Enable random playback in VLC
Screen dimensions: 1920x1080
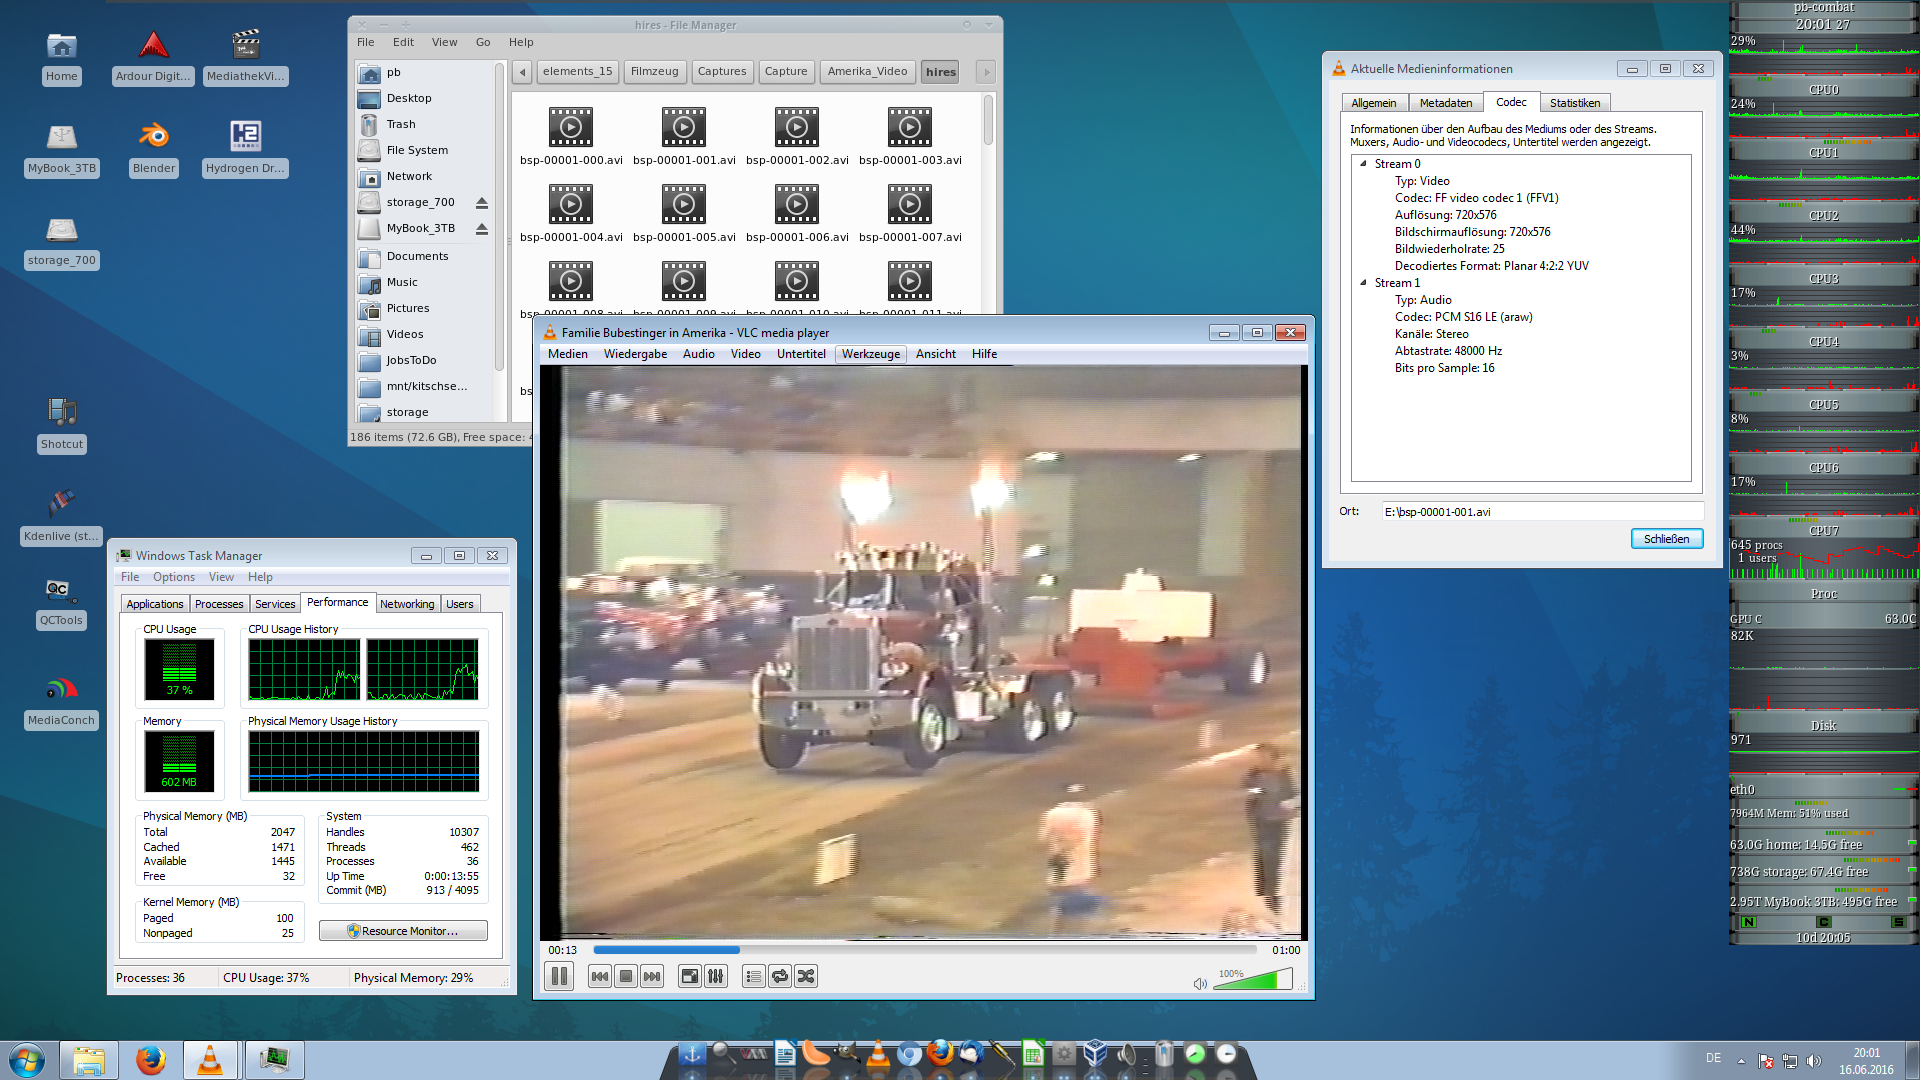[x=806, y=976]
